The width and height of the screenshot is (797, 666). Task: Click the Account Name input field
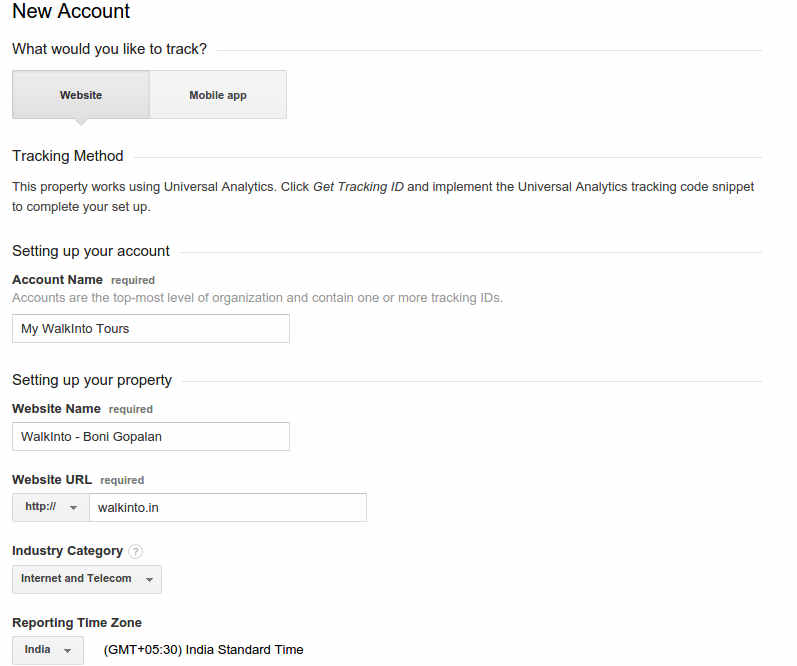151,328
